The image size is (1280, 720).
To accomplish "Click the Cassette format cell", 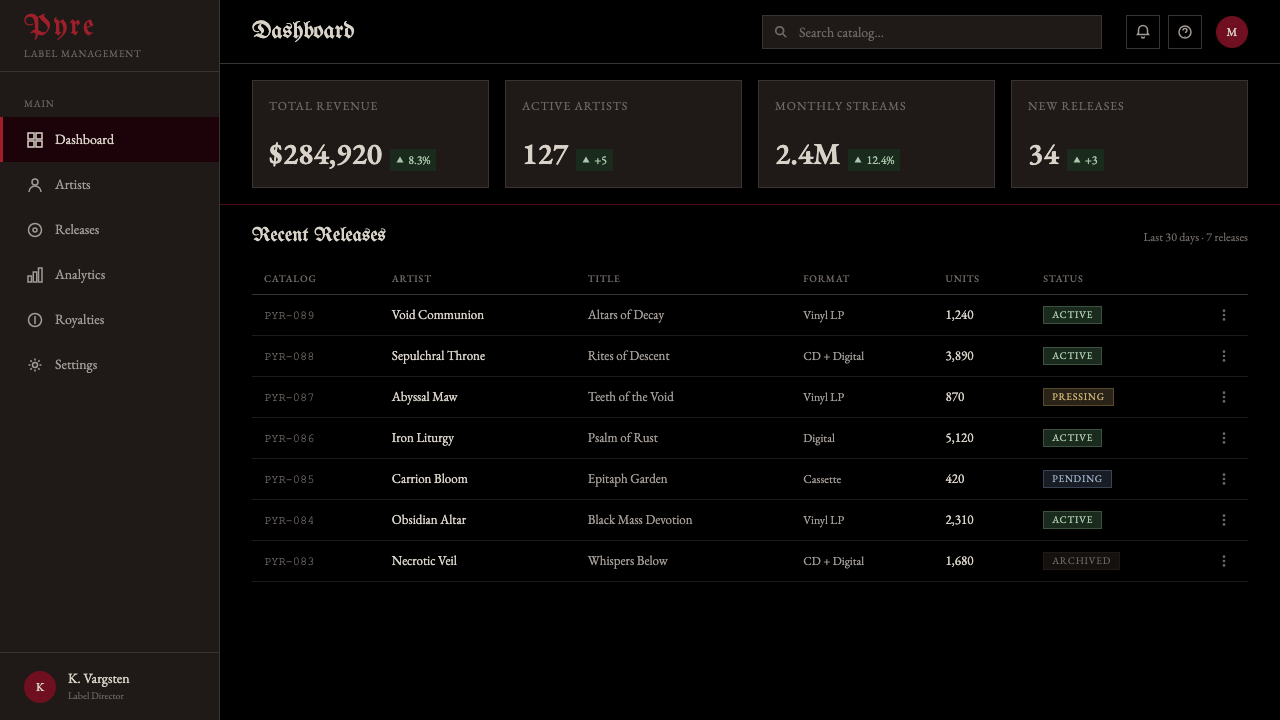I will pos(822,479).
